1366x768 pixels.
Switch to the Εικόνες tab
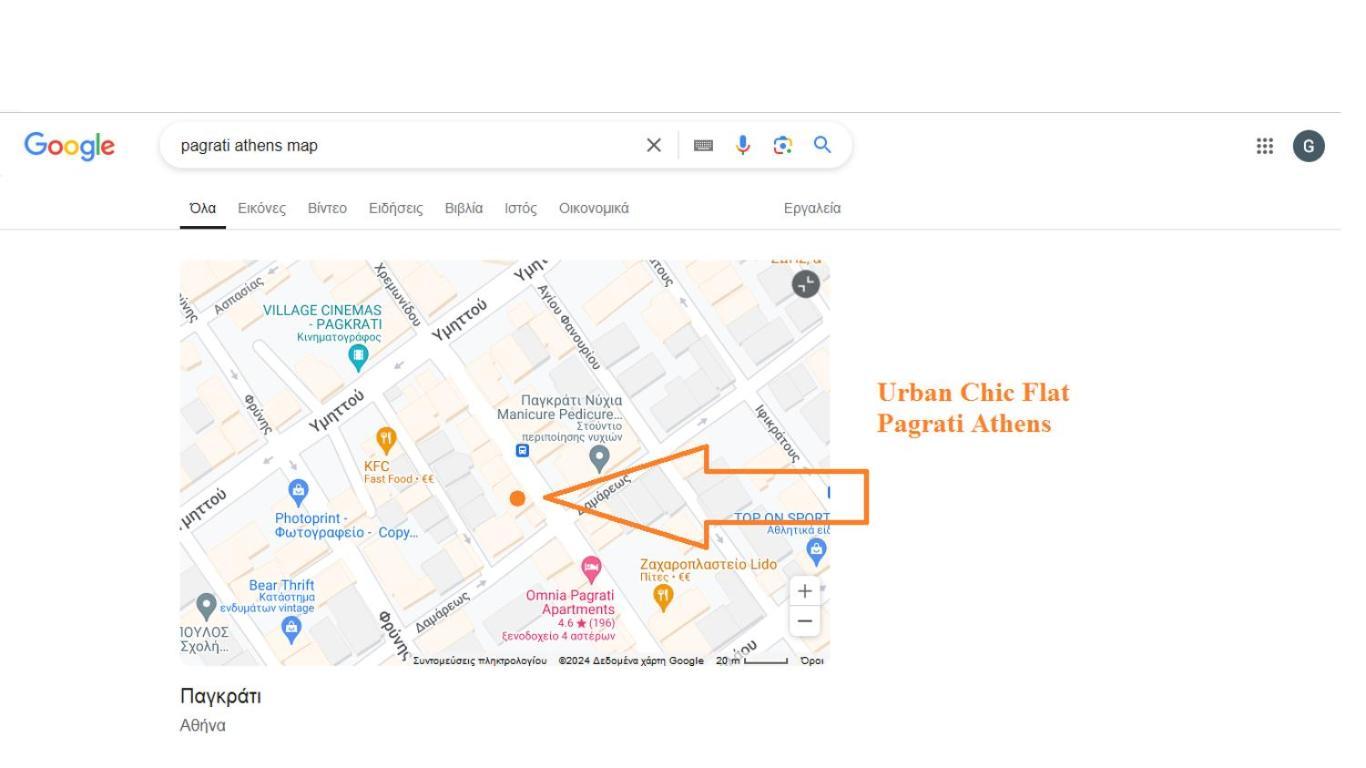(x=262, y=208)
